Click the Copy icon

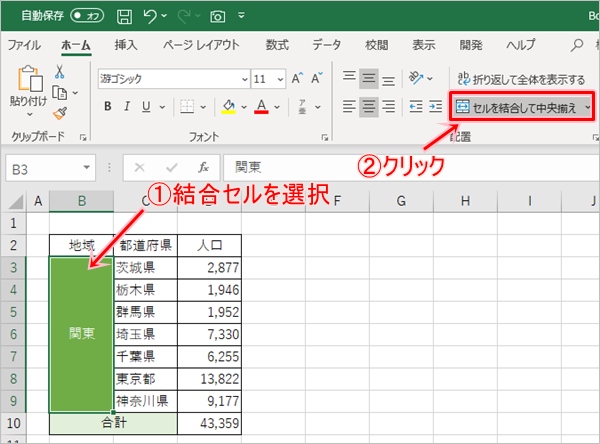coord(59,93)
